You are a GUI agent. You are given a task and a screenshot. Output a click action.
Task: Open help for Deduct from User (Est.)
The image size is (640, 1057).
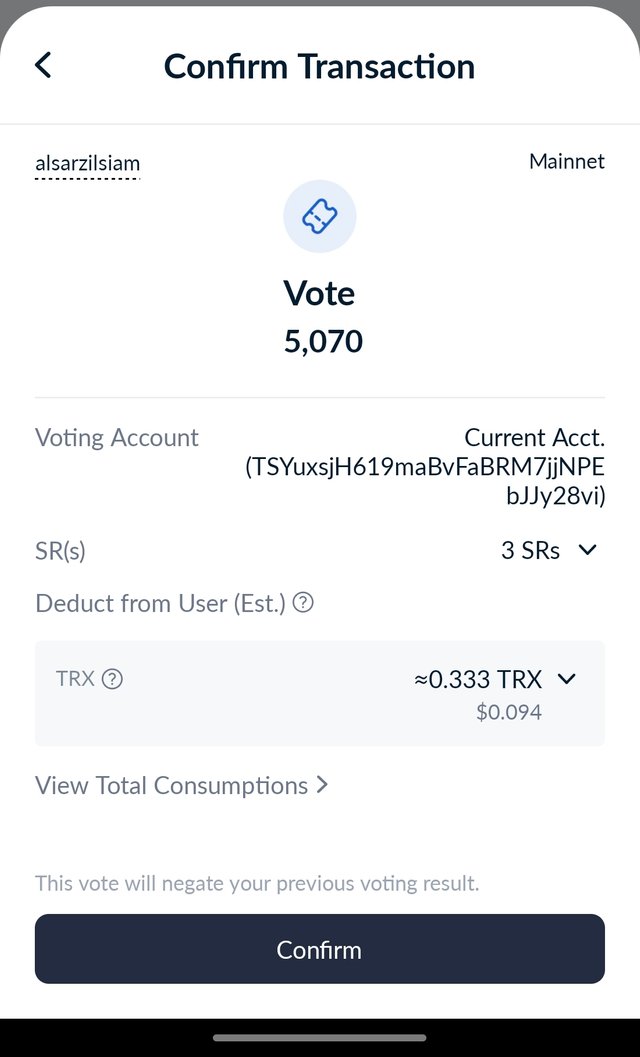point(304,602)
